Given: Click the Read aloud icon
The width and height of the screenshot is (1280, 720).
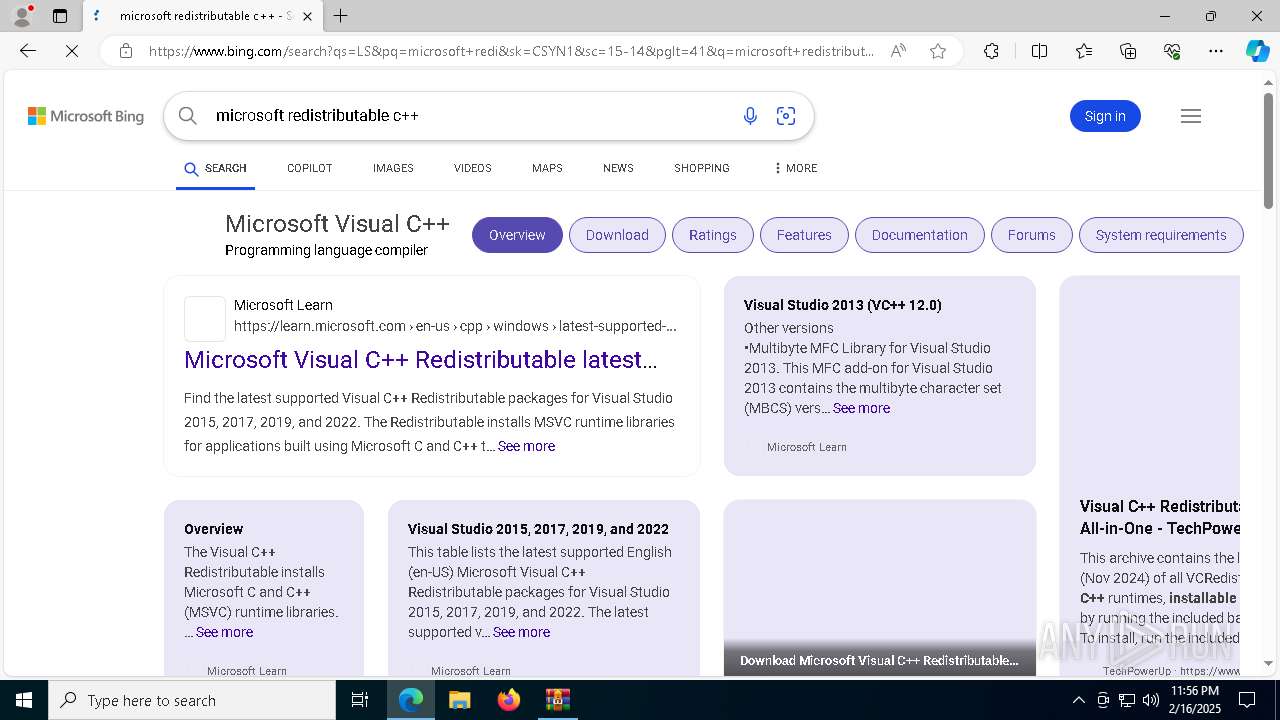Looking at the screenshot, I should (898, 51).
